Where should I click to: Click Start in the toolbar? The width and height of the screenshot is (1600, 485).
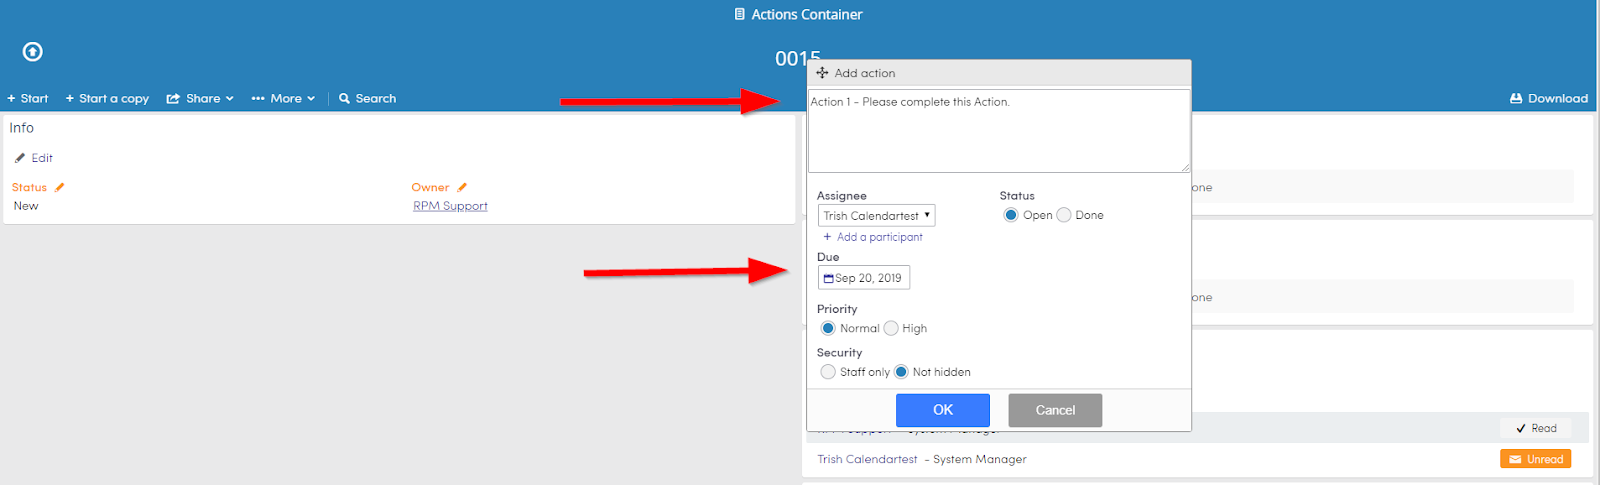point(28,98)
